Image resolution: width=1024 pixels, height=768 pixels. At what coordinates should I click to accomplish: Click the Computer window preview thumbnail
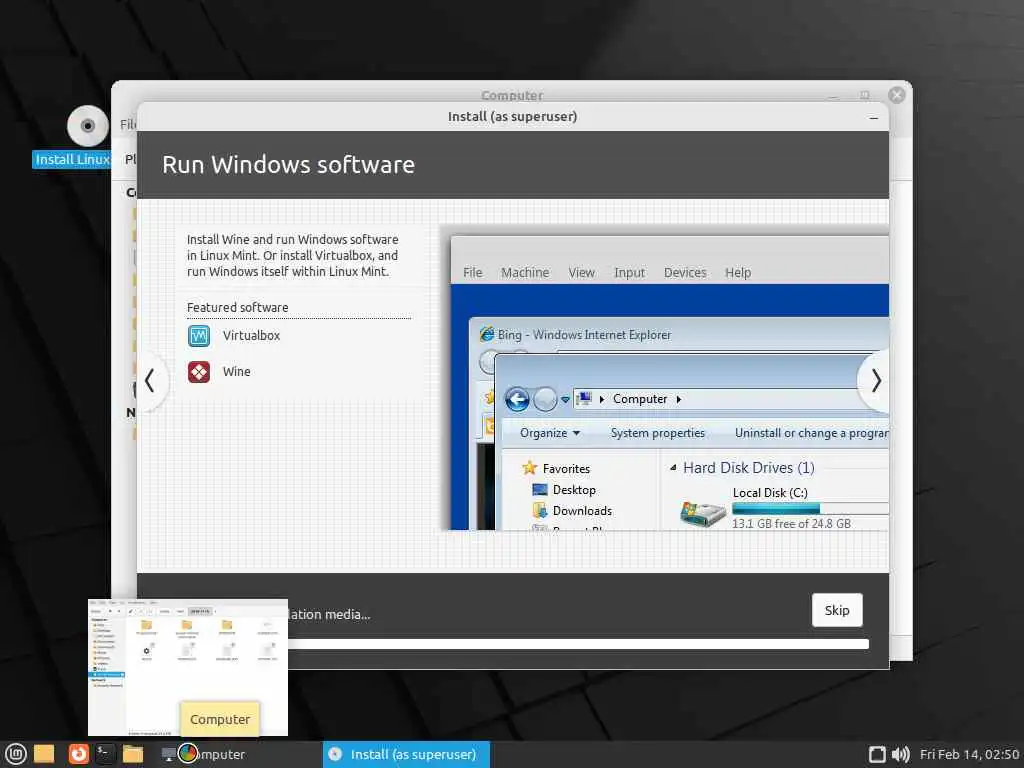tap(188, 667)
